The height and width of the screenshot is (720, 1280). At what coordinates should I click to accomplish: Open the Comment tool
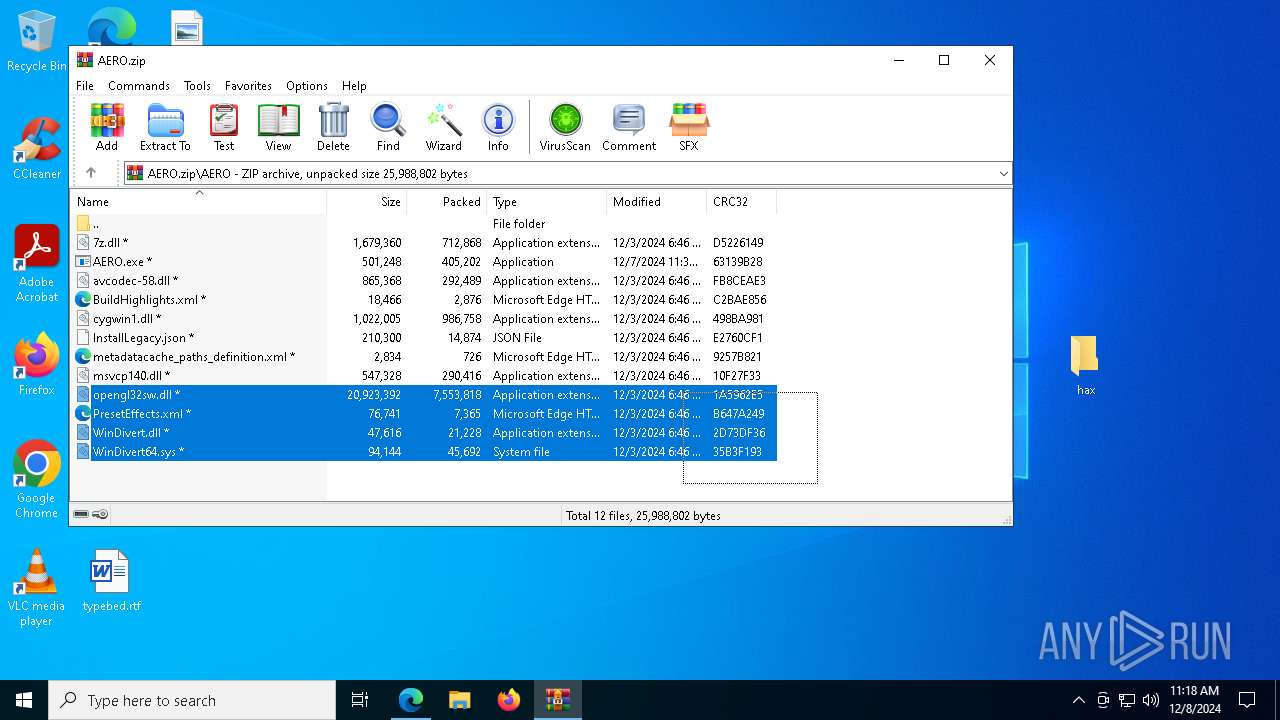(x=629, y=127)
